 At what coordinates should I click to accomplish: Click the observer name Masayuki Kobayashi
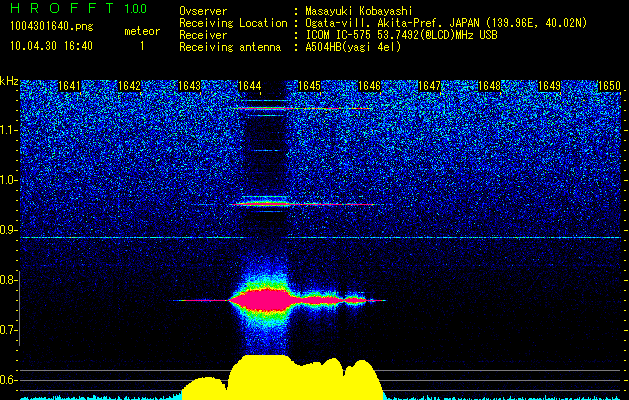(359, 12)
